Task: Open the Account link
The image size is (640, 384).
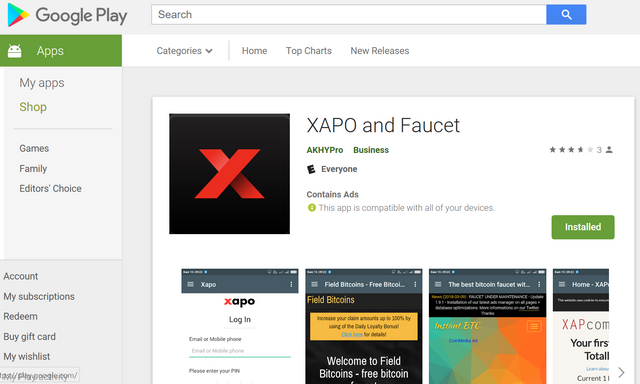Action: click(21, 276)
